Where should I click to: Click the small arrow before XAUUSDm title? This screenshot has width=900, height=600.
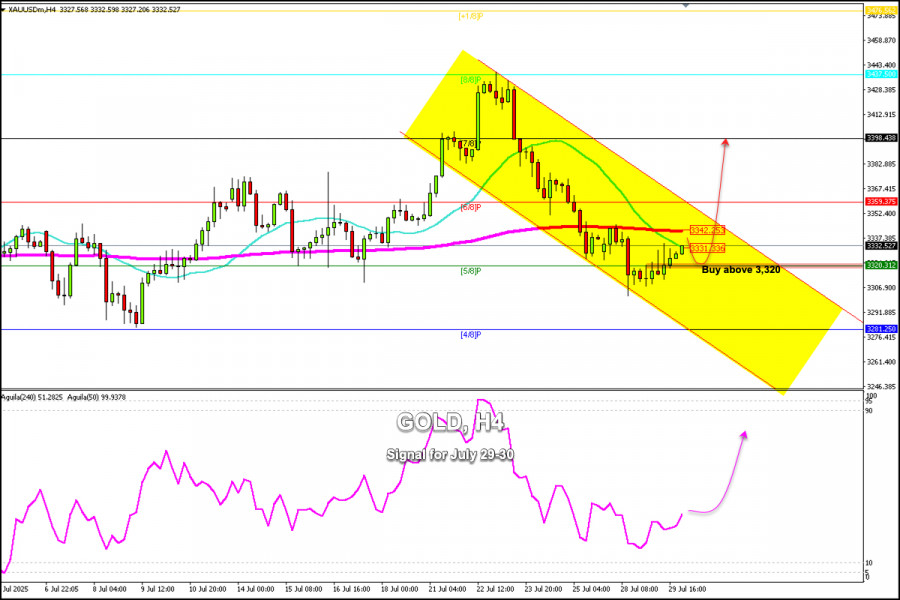(x=4, y=10)
